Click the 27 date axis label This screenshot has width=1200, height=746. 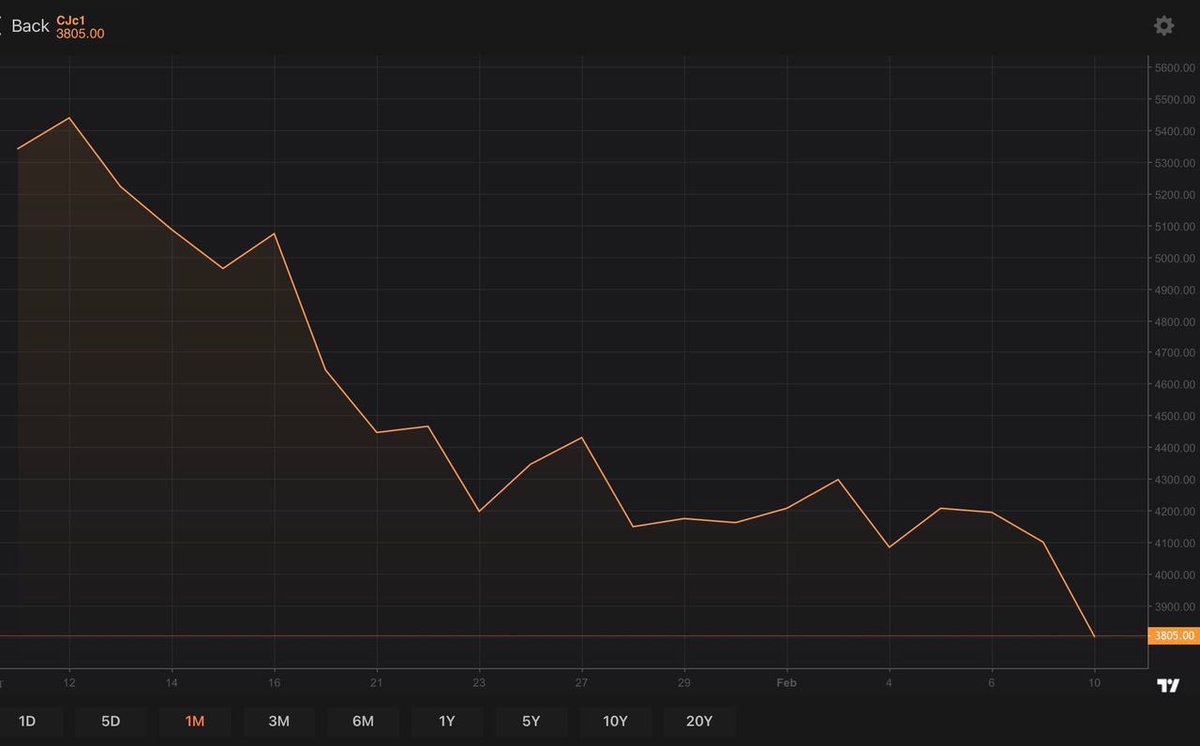coord(582,683)
